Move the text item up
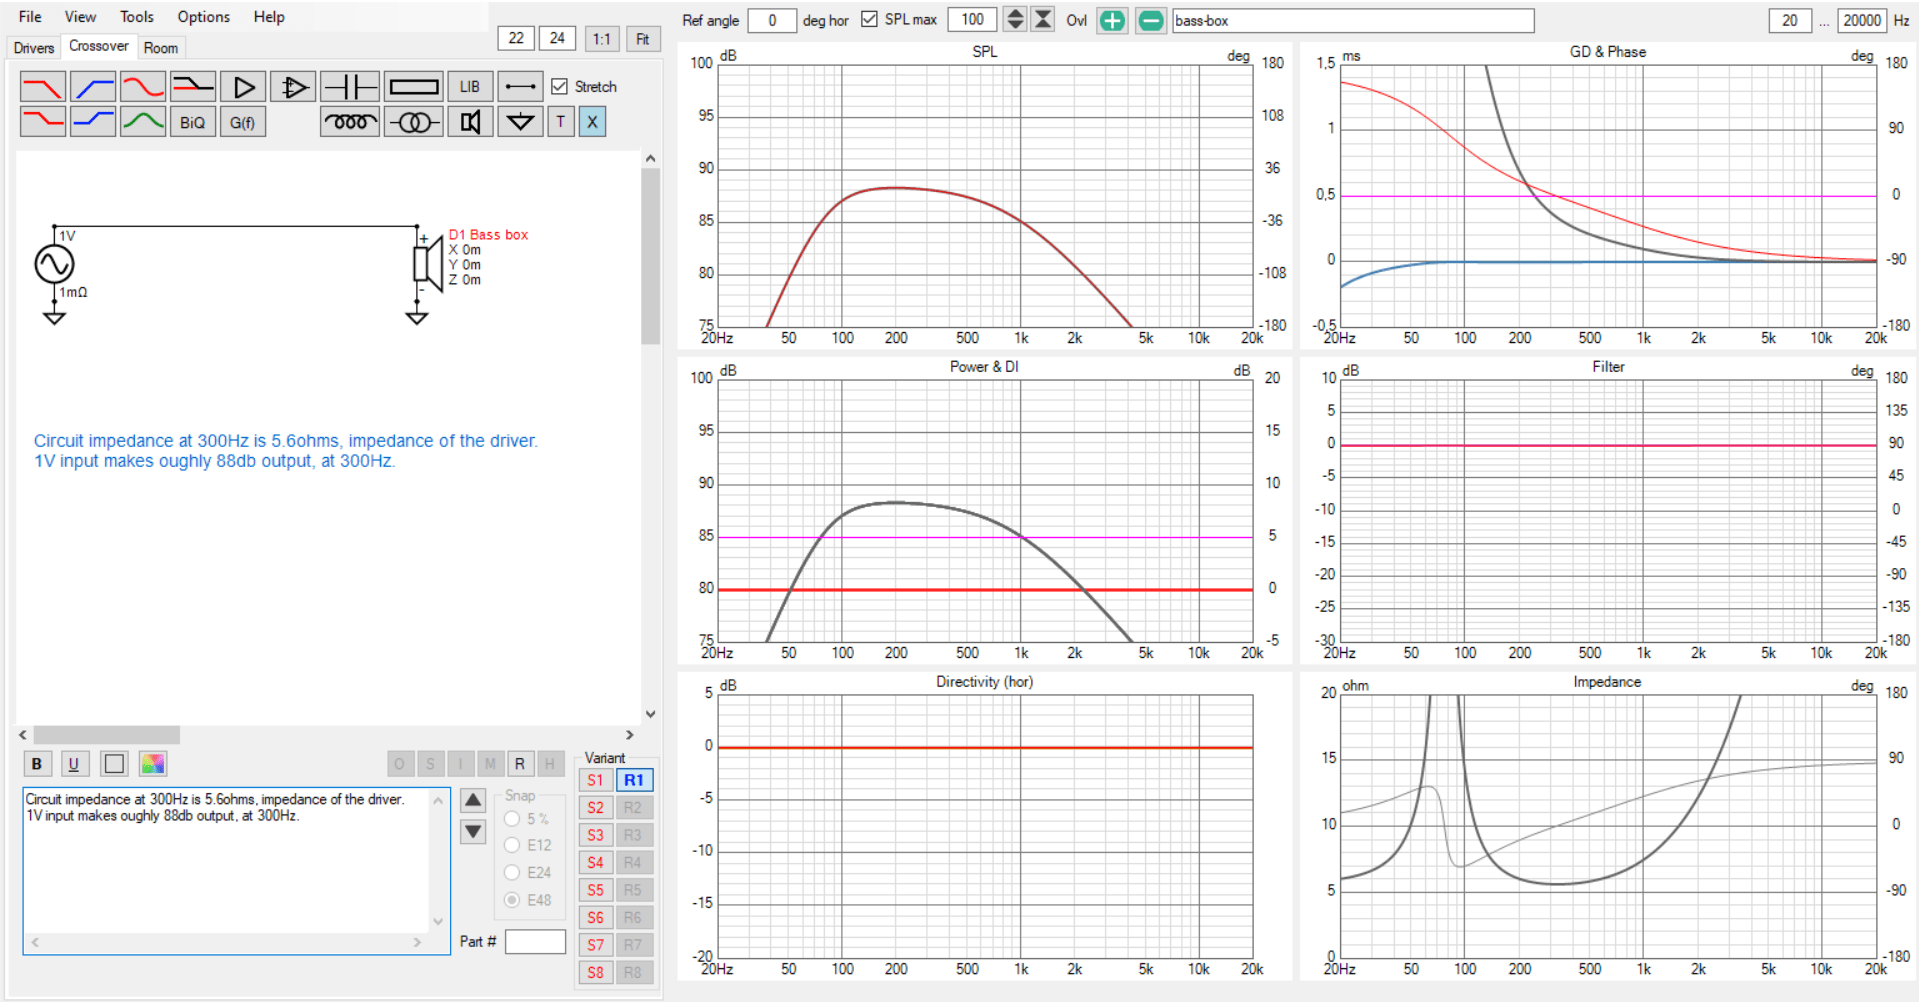Viewport: 1919px width, 1002px height. 473,800
